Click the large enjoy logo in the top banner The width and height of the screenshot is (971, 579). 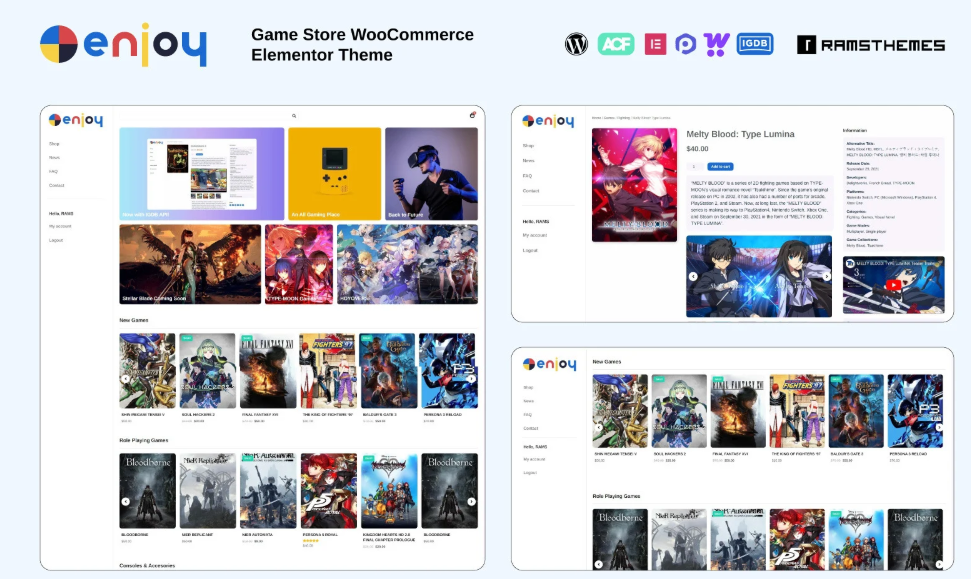click(123, 45)
